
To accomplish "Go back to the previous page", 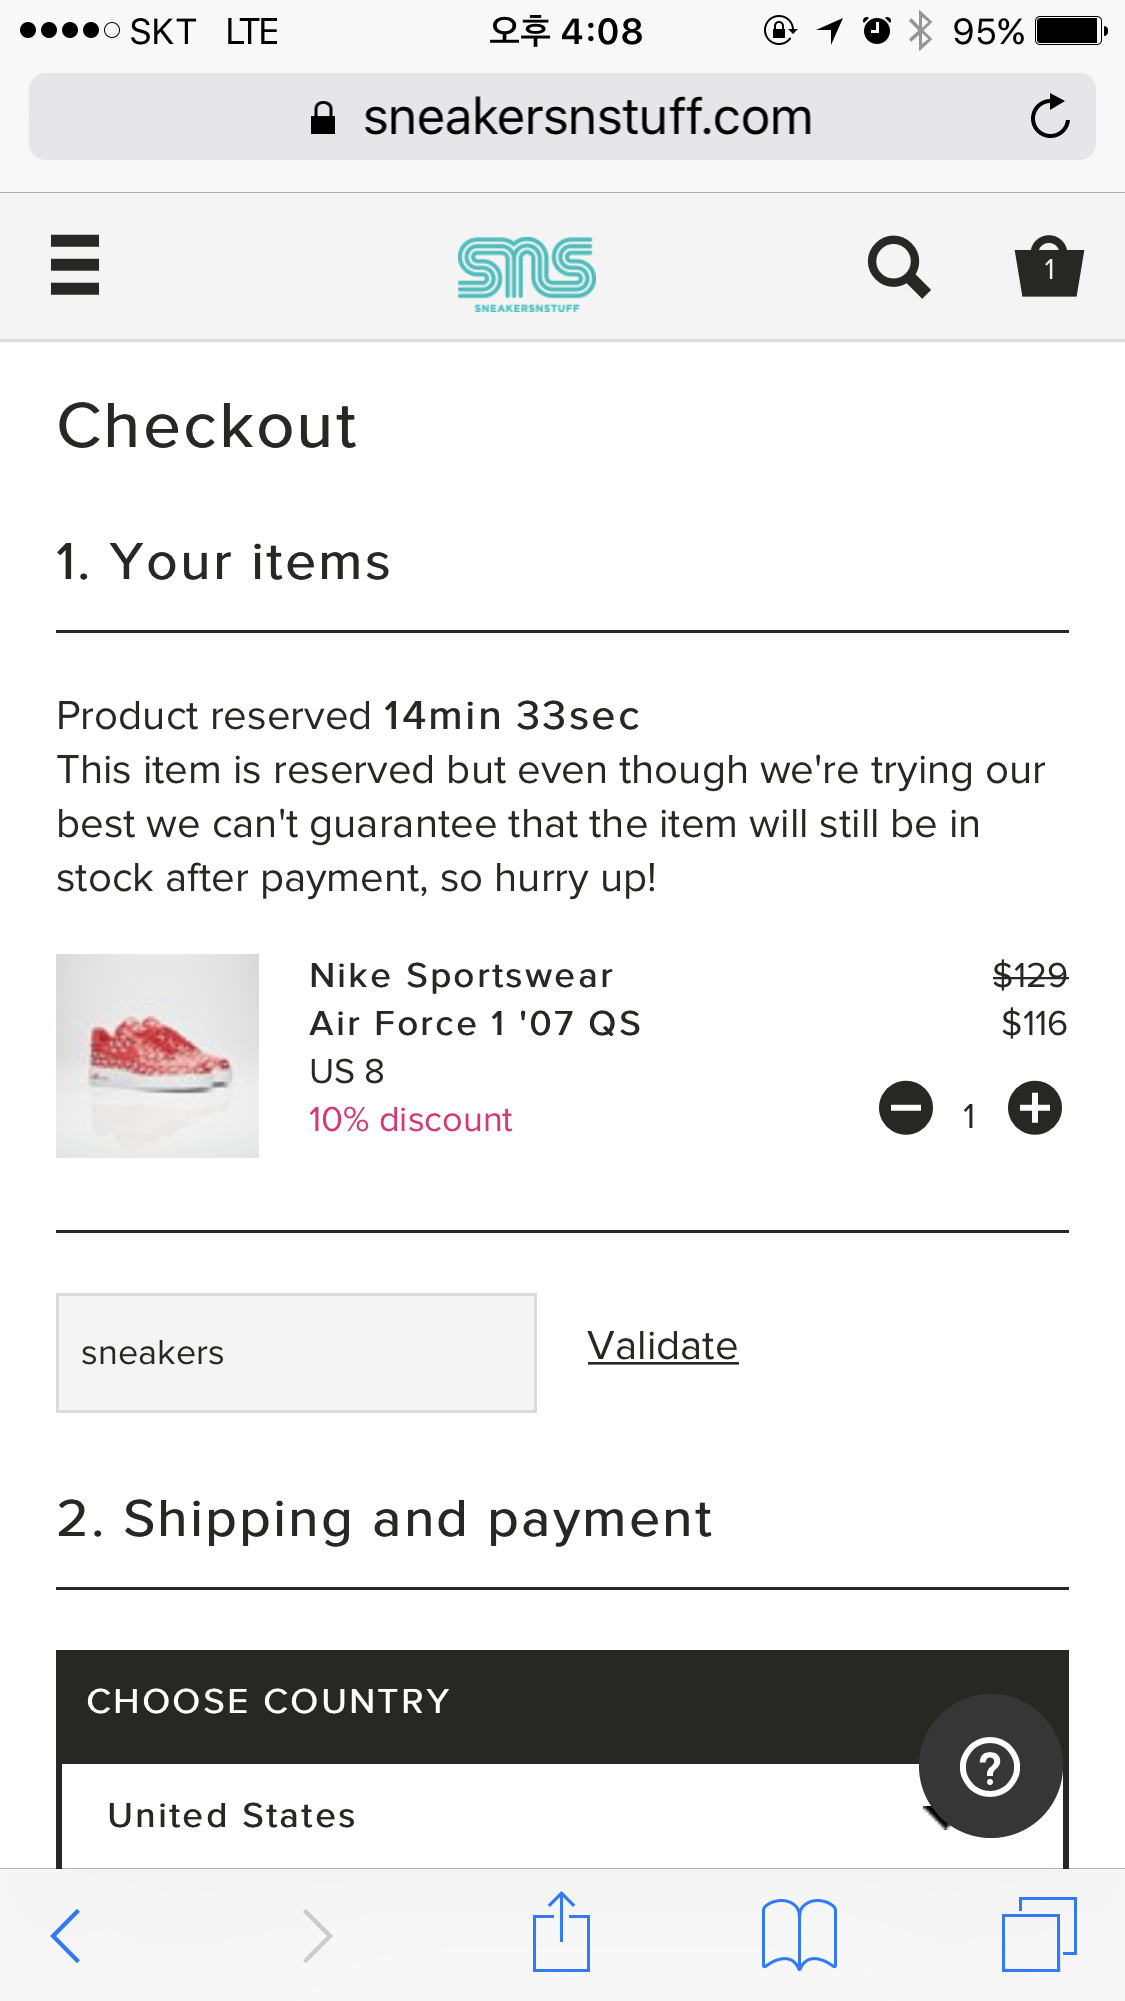I will [66, 1935].
